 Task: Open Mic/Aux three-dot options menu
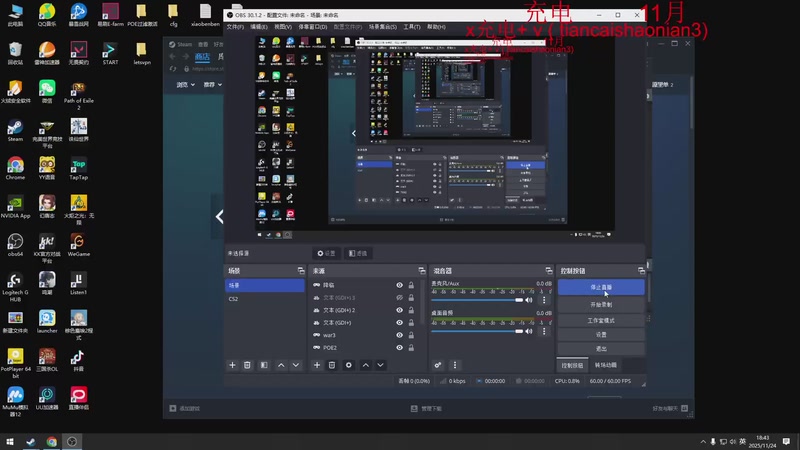pos(544,300)
